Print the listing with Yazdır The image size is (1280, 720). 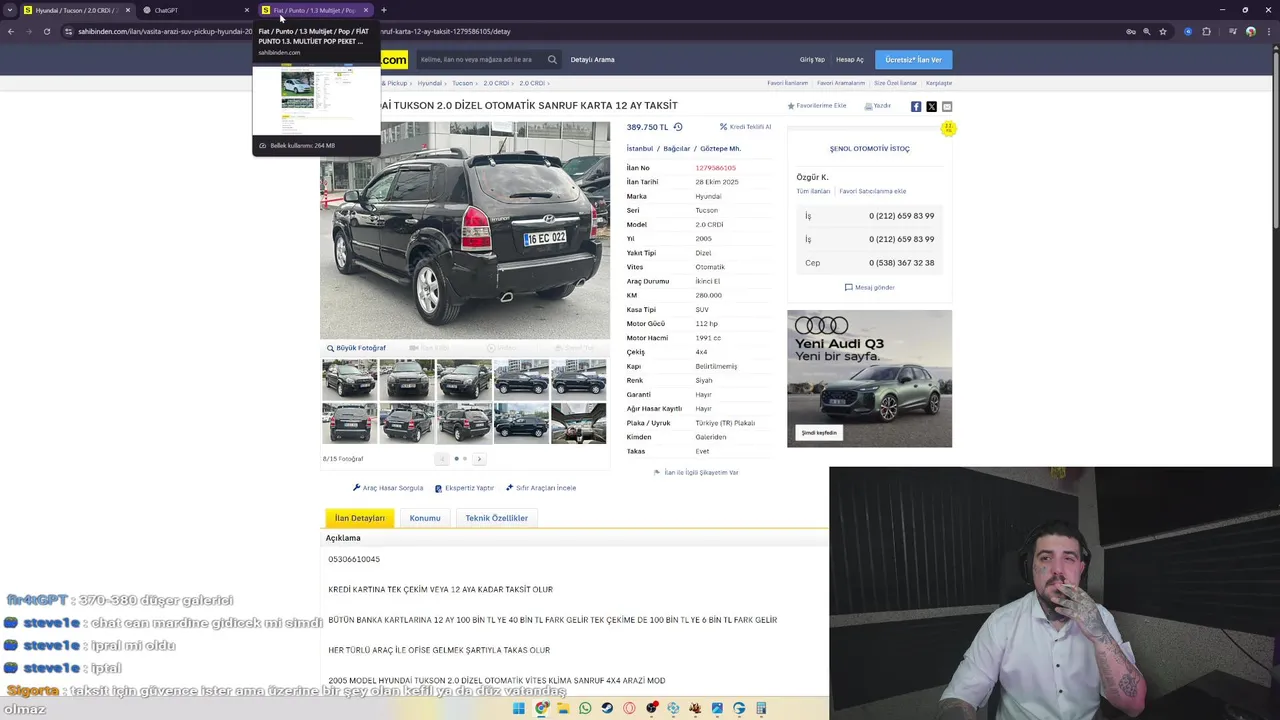[878, 106]
